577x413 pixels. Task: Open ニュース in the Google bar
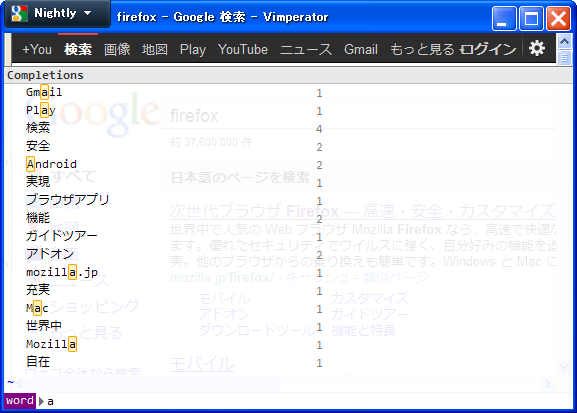click(306, 49)
